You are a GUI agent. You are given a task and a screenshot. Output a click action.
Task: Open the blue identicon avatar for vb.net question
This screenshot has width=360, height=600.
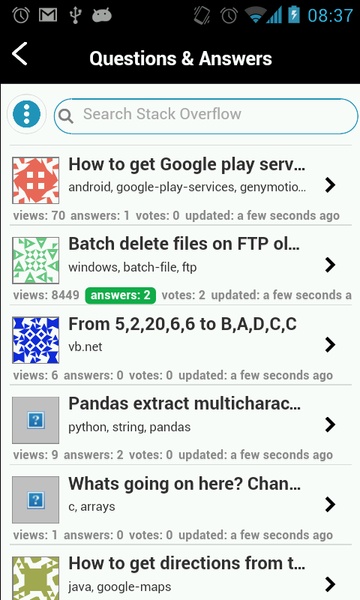[36, 340]
